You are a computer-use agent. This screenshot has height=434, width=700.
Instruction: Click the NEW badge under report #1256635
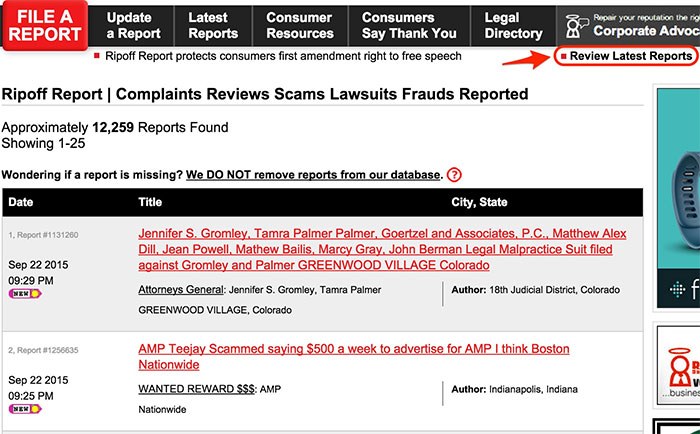(25, 409)
